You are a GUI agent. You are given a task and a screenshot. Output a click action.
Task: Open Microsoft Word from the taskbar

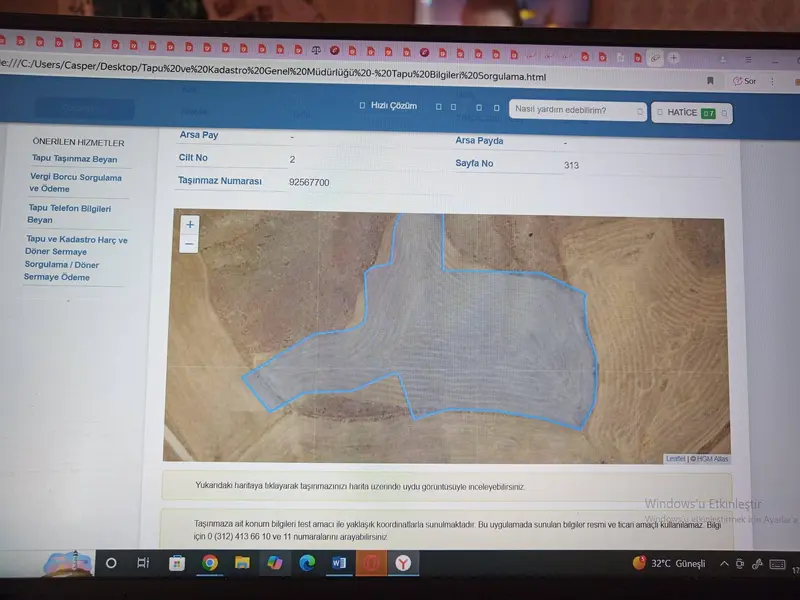339,563
